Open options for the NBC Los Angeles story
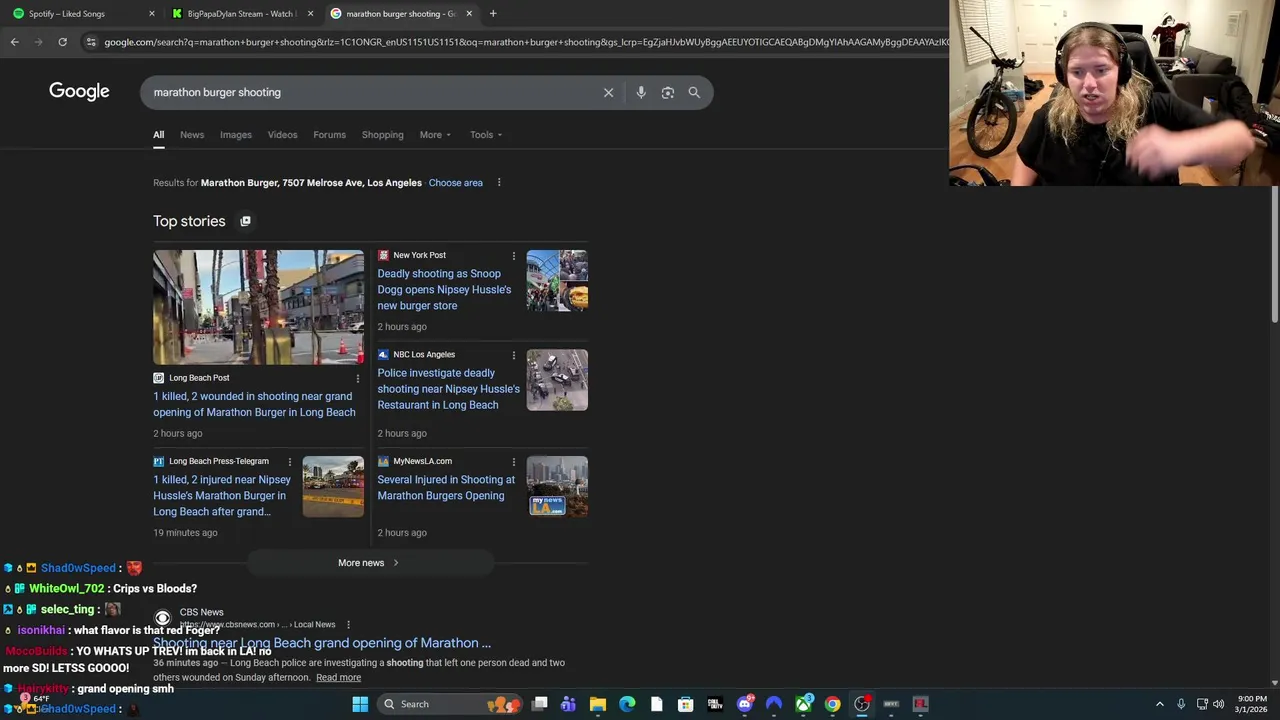Image resolution: width=1280 pixels, height=720 pixels. click(x=514, y=355)
